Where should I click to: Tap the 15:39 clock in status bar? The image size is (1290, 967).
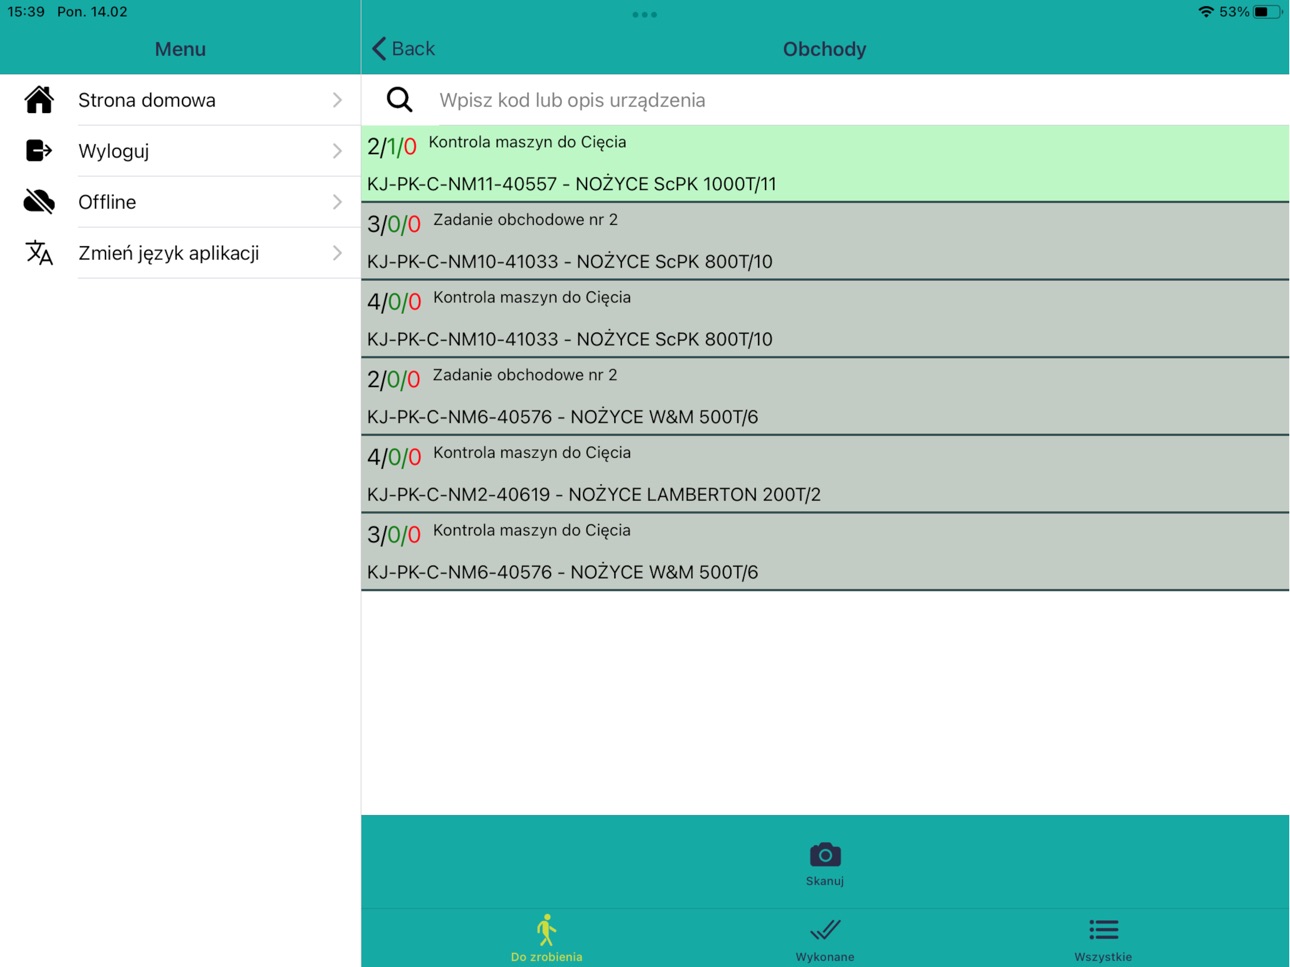(26, 12)
